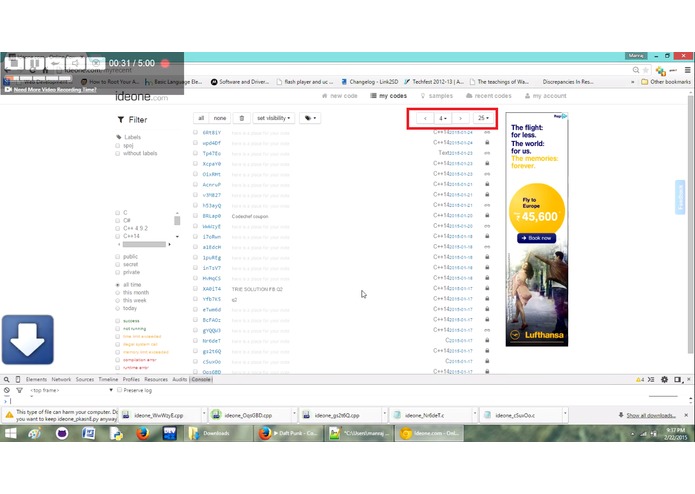
Task: Open the set visibility dropdown
Action: [x=273, y=118]
